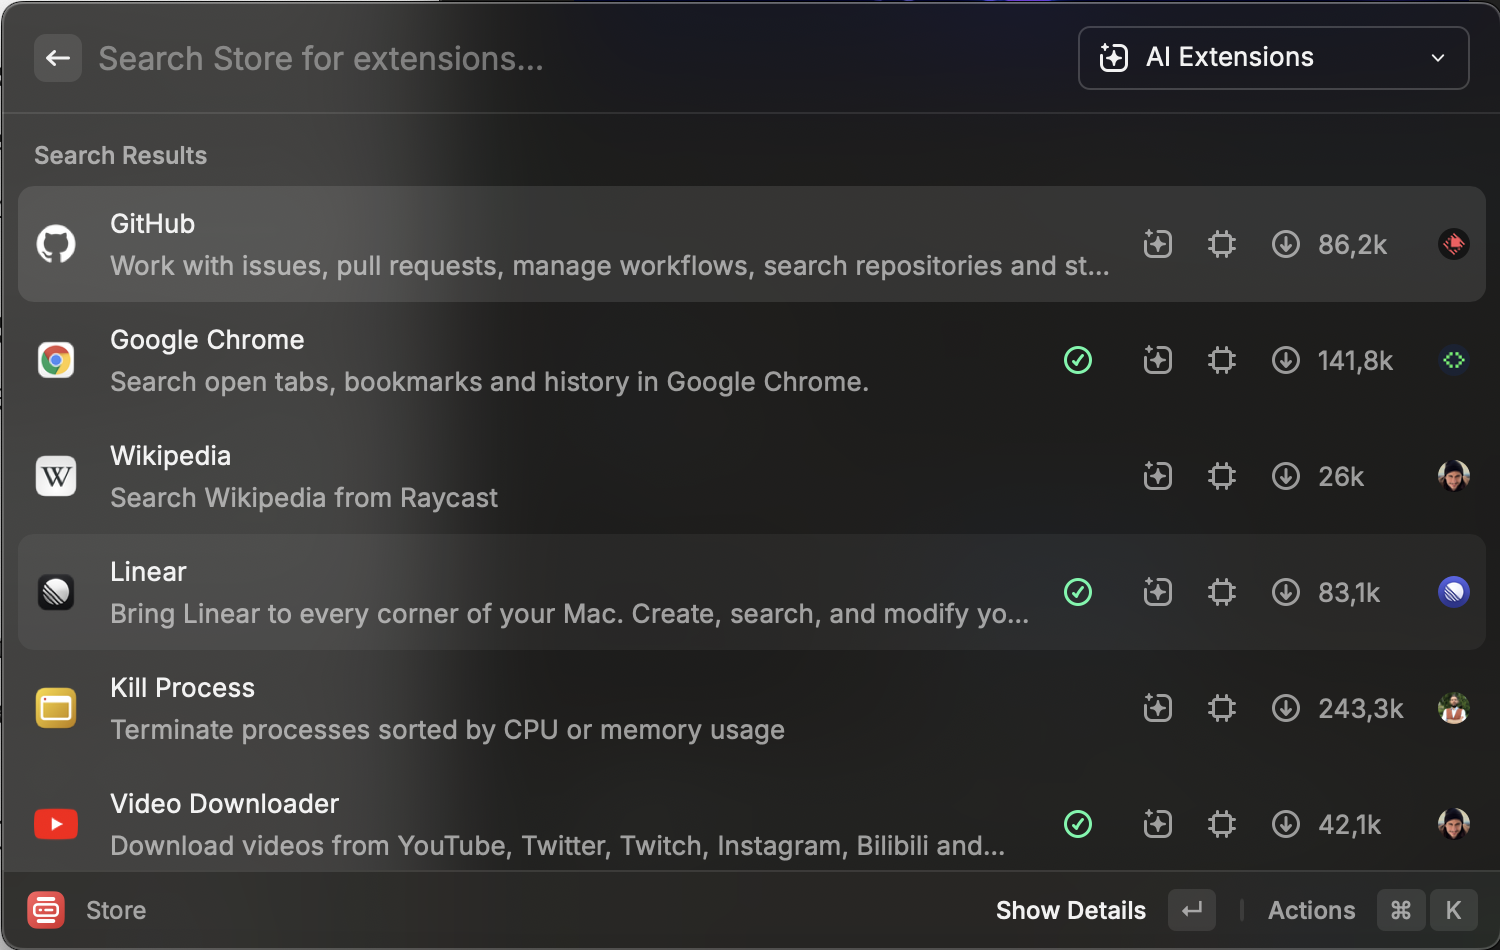Image resolution: width=1500 pixels, height=950 pixels.
Task: Click the Return key icon in footer
Action: pos(1192,910)
